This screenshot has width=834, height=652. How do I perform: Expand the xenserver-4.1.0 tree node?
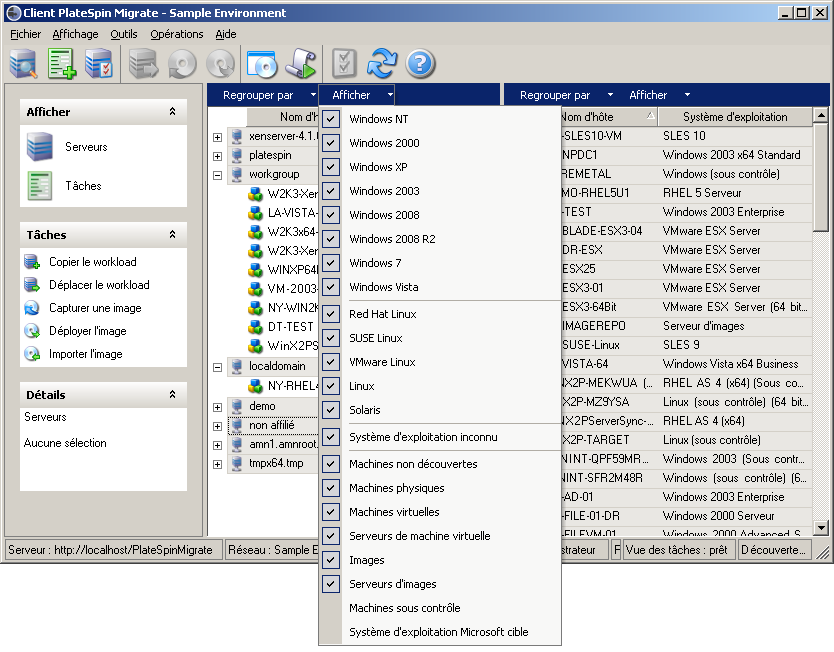tap(218, 136)
